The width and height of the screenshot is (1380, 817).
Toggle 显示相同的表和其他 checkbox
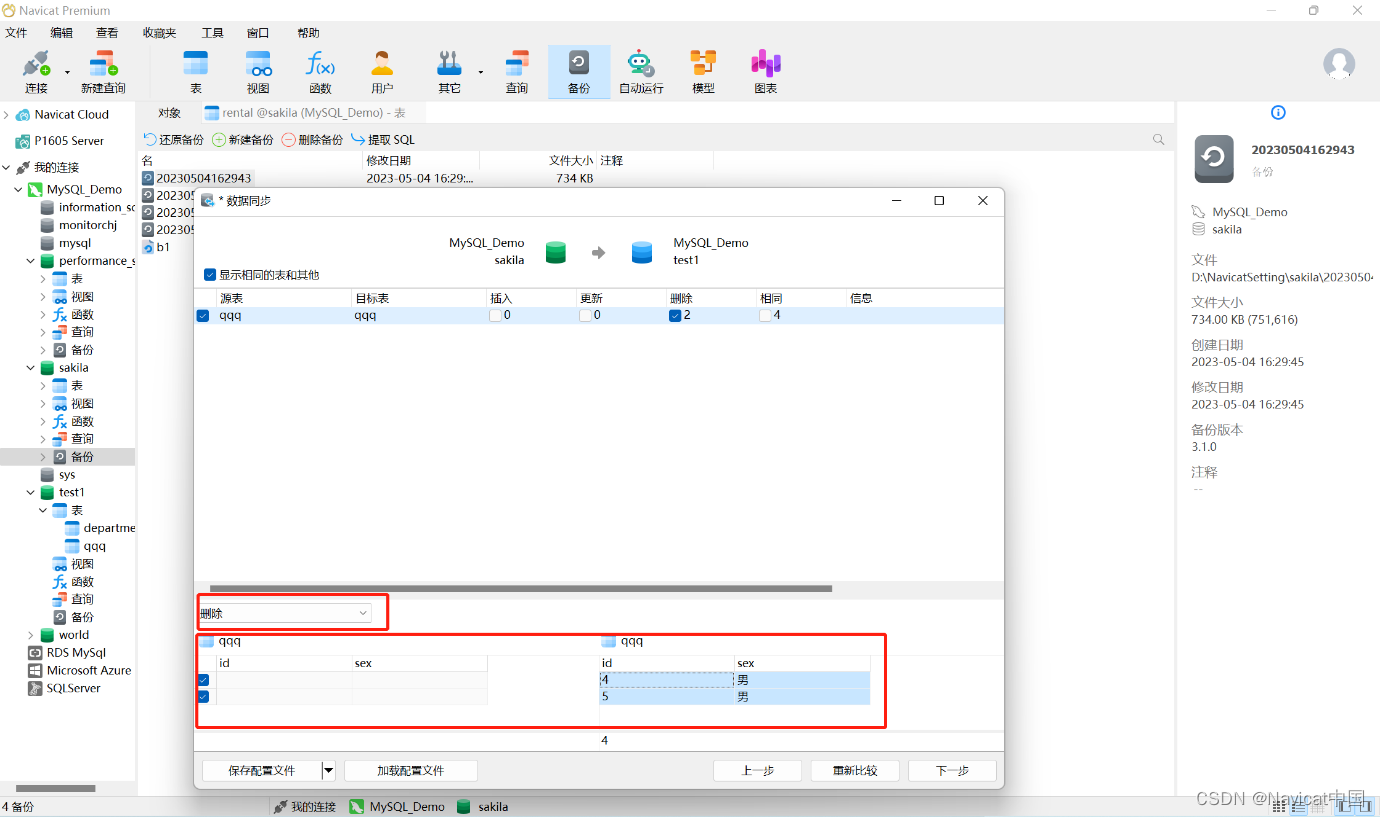(210, 274)
